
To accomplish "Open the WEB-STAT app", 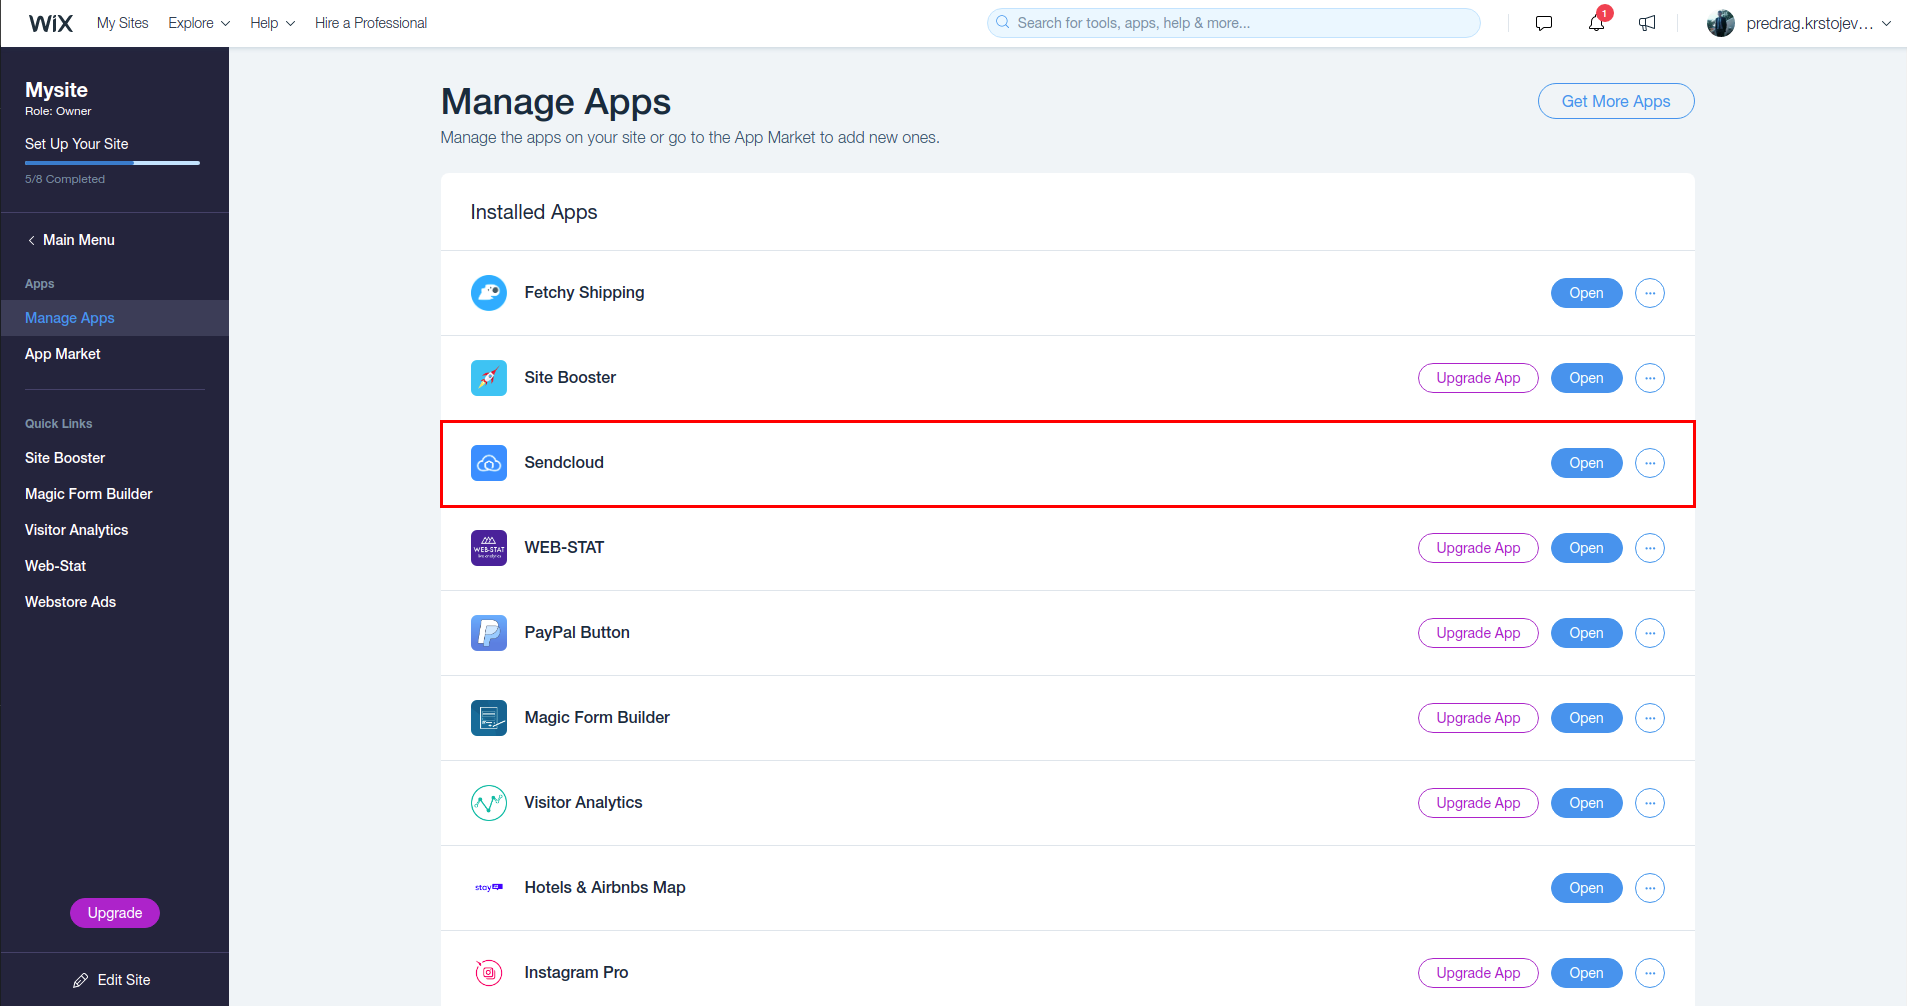I will coord(1586,548).
